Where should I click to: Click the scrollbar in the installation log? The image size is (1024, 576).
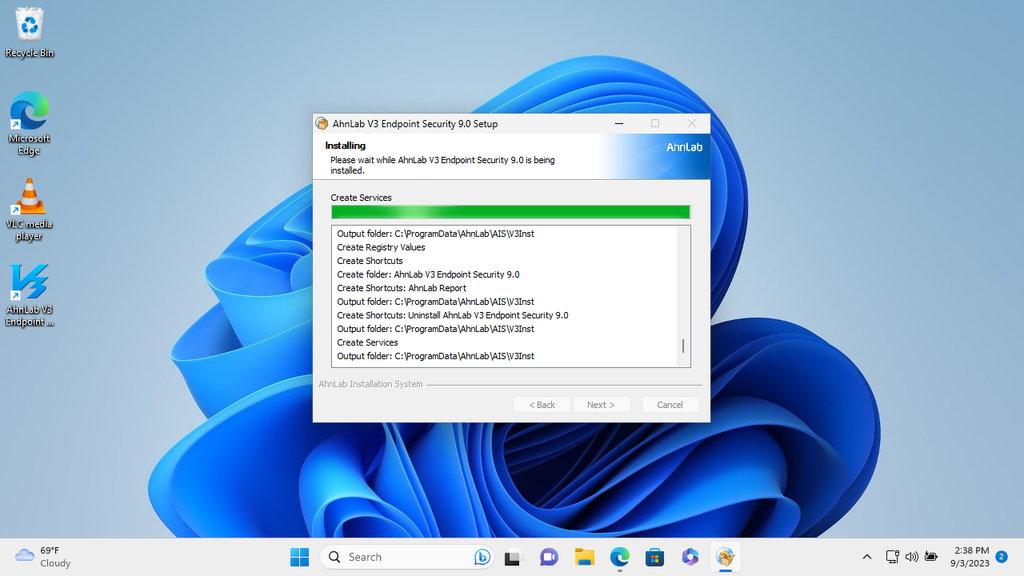684,345
